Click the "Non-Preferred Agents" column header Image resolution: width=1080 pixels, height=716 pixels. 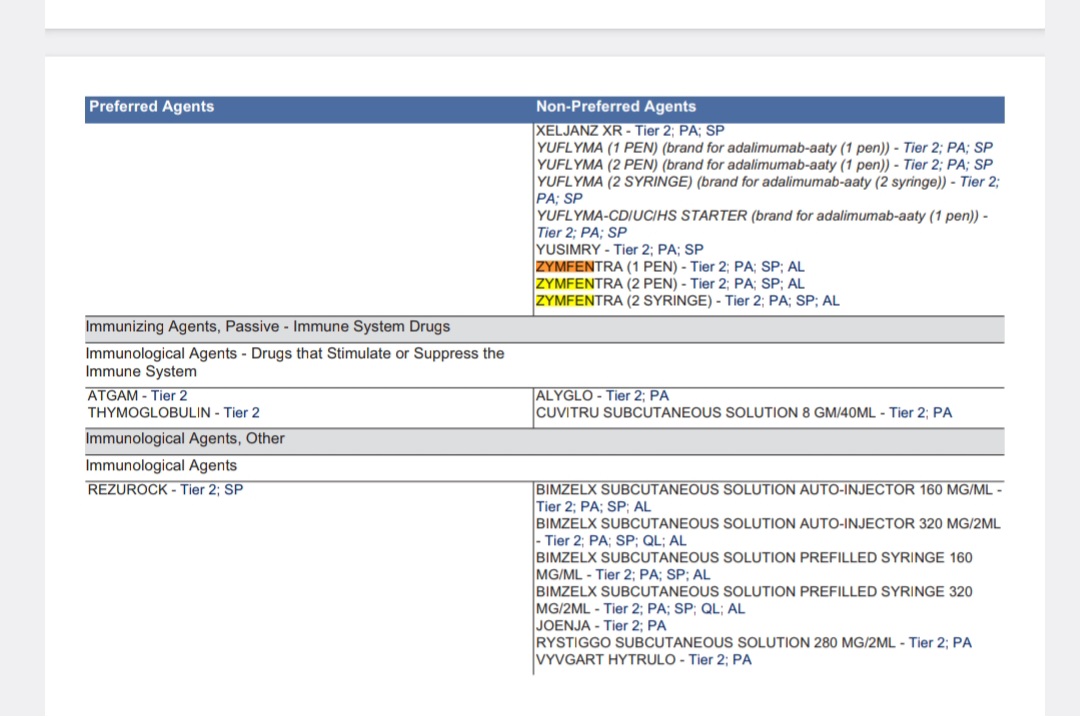click(616, 107)
